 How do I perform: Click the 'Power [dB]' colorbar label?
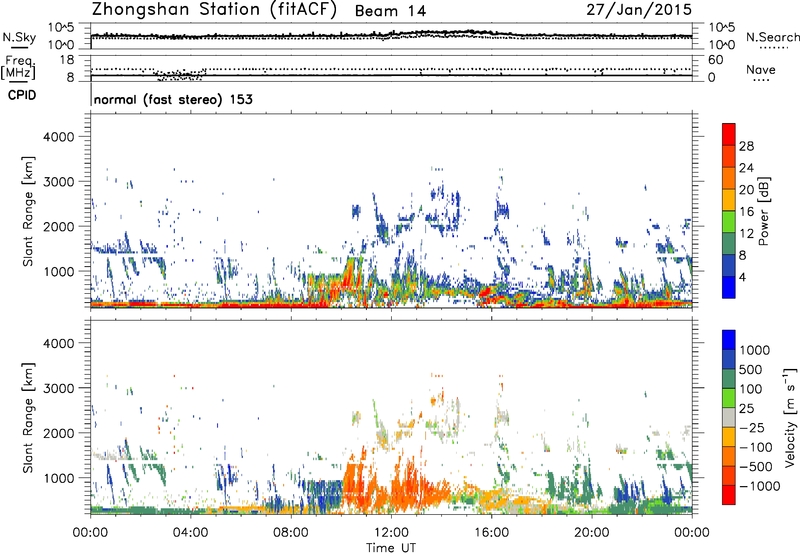(x=763, y=211)
